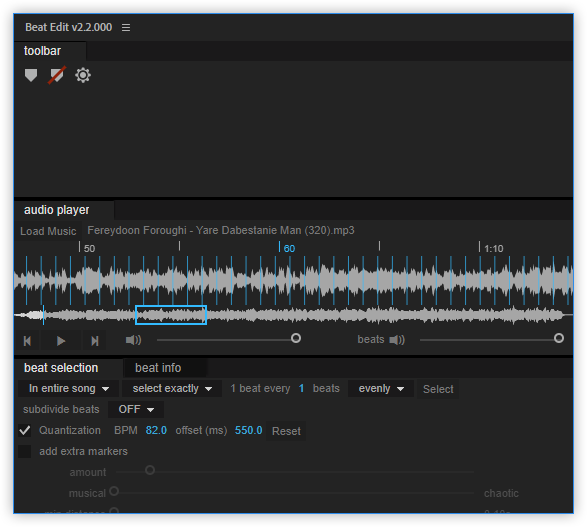
Task: Adjust the music volume slider handle
Action: pos(296,338)
